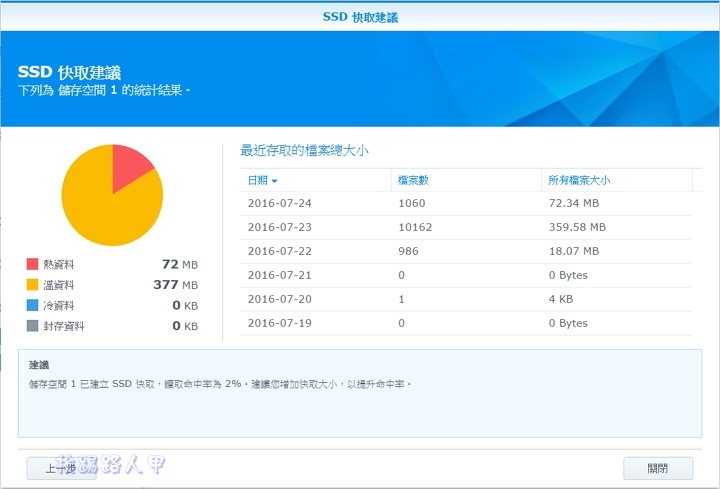Click the SSD 快取建議 window title bar
This screenshot has width=720, height=489.
(x=359, y=17)
